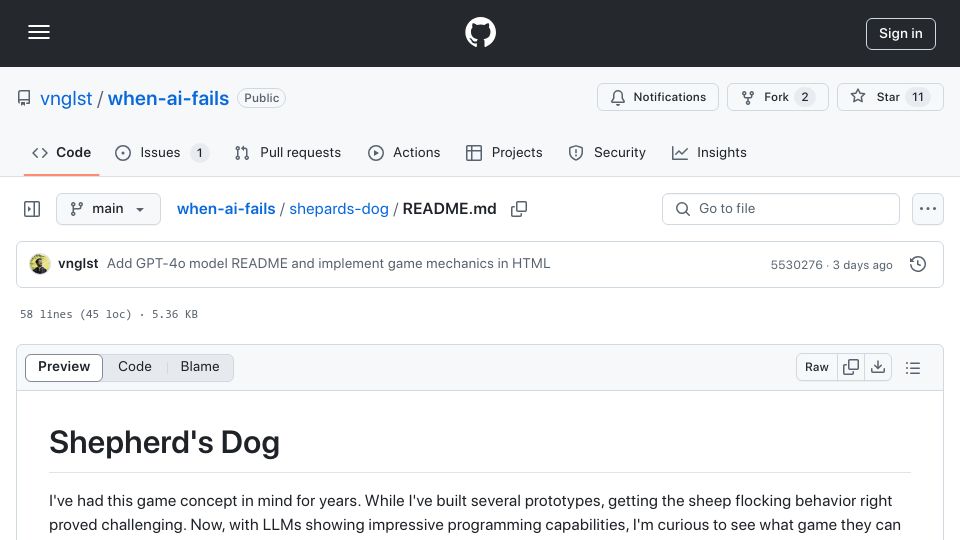Copy raw file contents icon

(850, 367)
